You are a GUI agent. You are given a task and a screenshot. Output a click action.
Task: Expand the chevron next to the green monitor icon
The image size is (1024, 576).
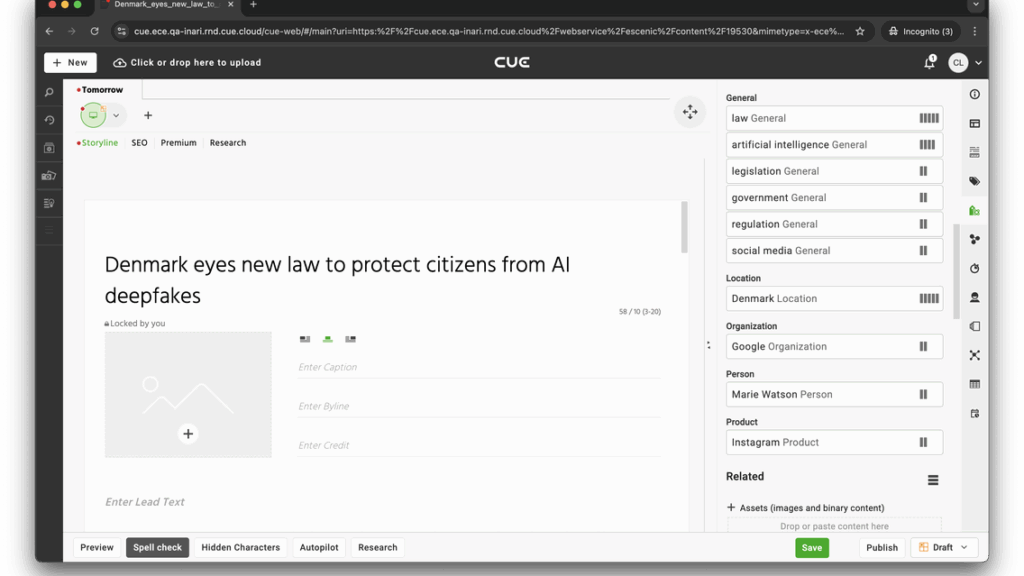tap(116, 115)
